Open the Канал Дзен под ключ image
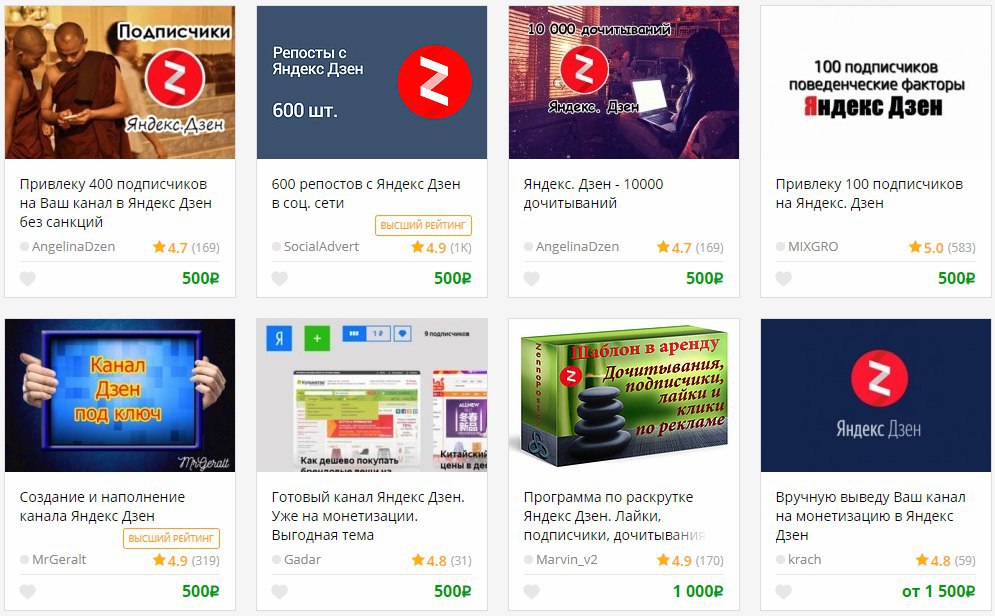The image size is (995, 616). pos(120,395)
